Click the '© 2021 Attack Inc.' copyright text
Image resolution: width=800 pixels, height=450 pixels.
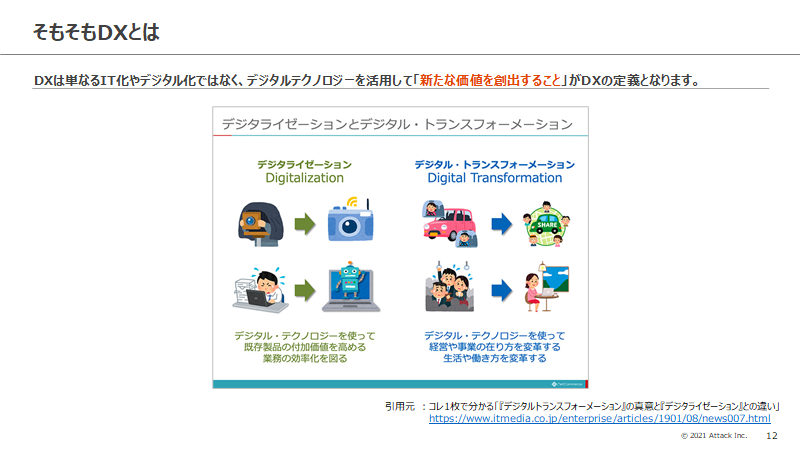(714, 435)
